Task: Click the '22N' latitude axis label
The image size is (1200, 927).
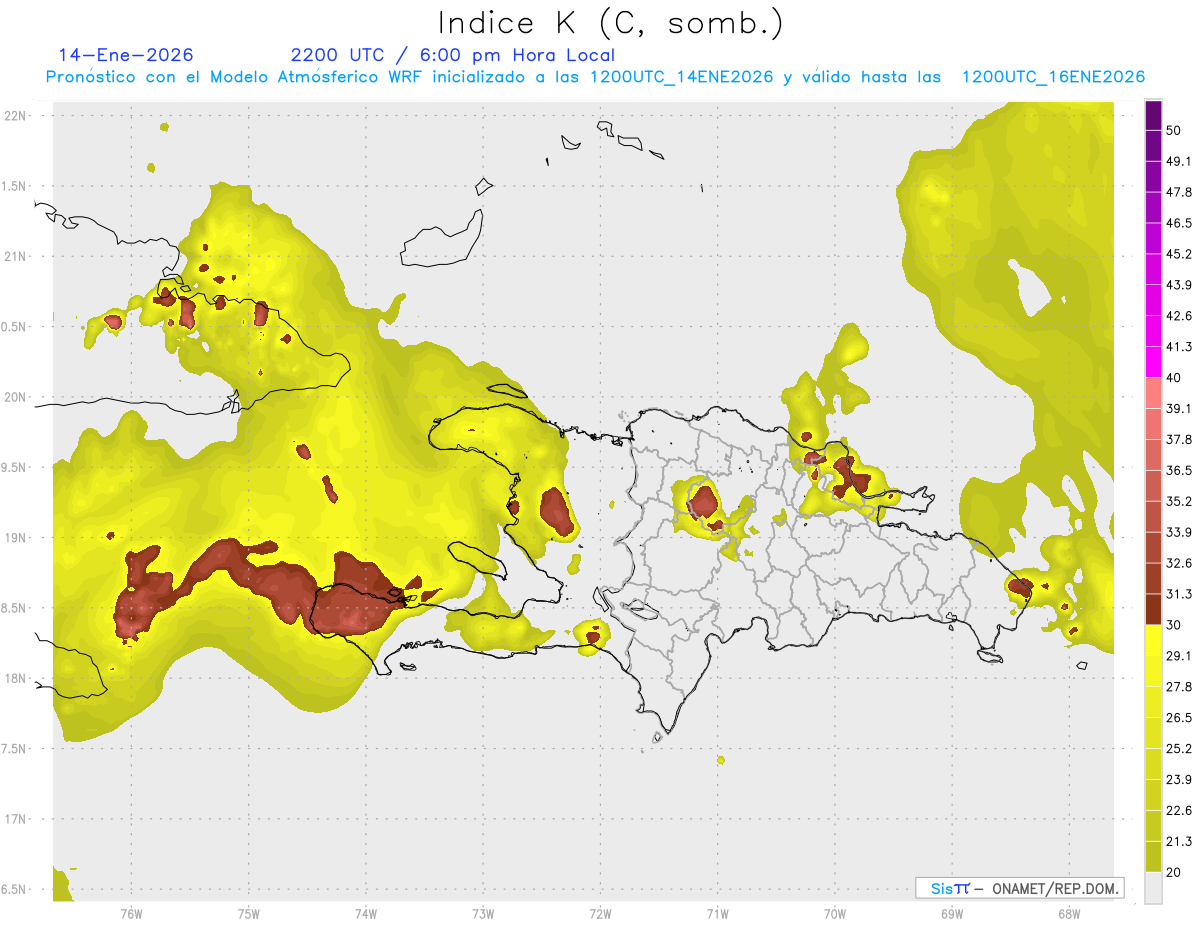Action: coord(17,116)
